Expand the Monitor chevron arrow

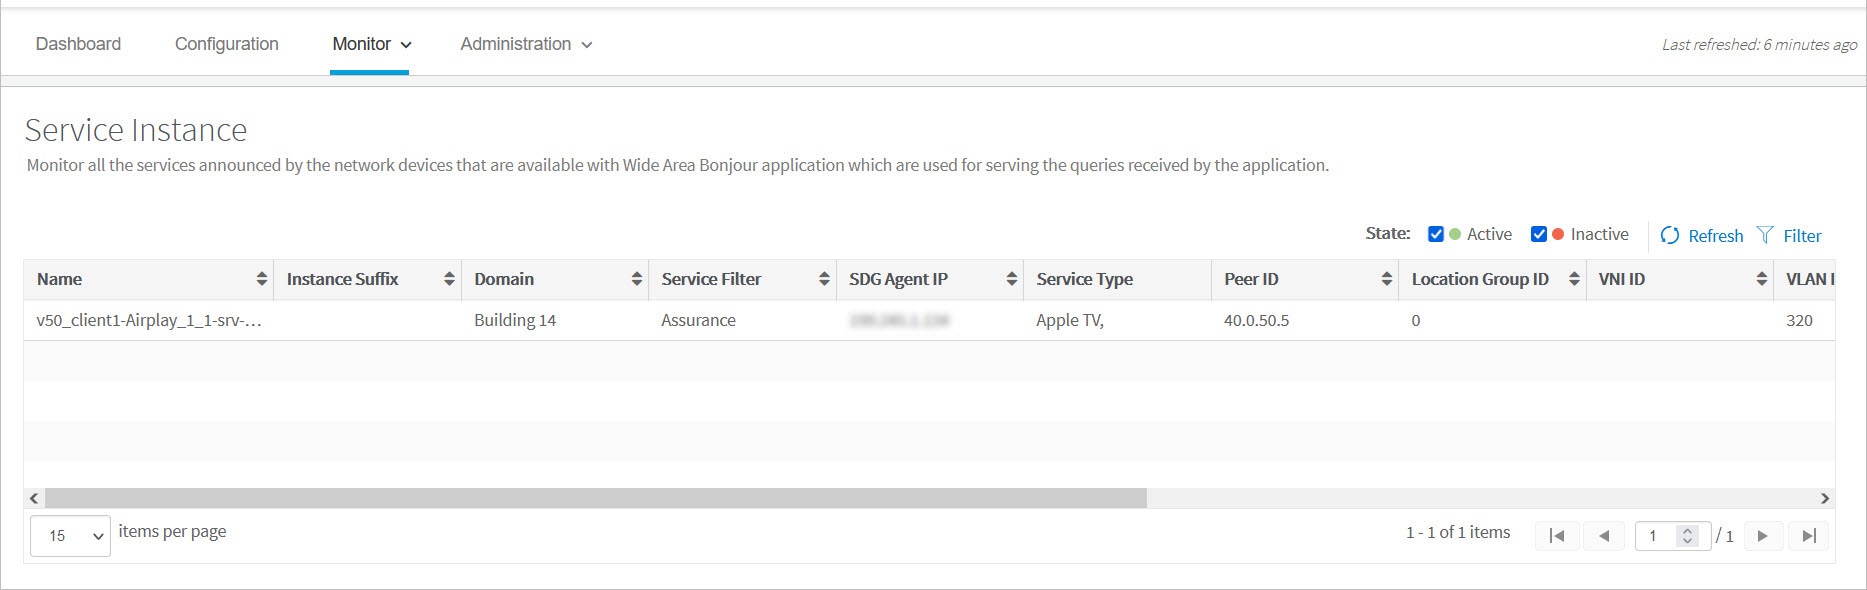(x=406, y=45)
